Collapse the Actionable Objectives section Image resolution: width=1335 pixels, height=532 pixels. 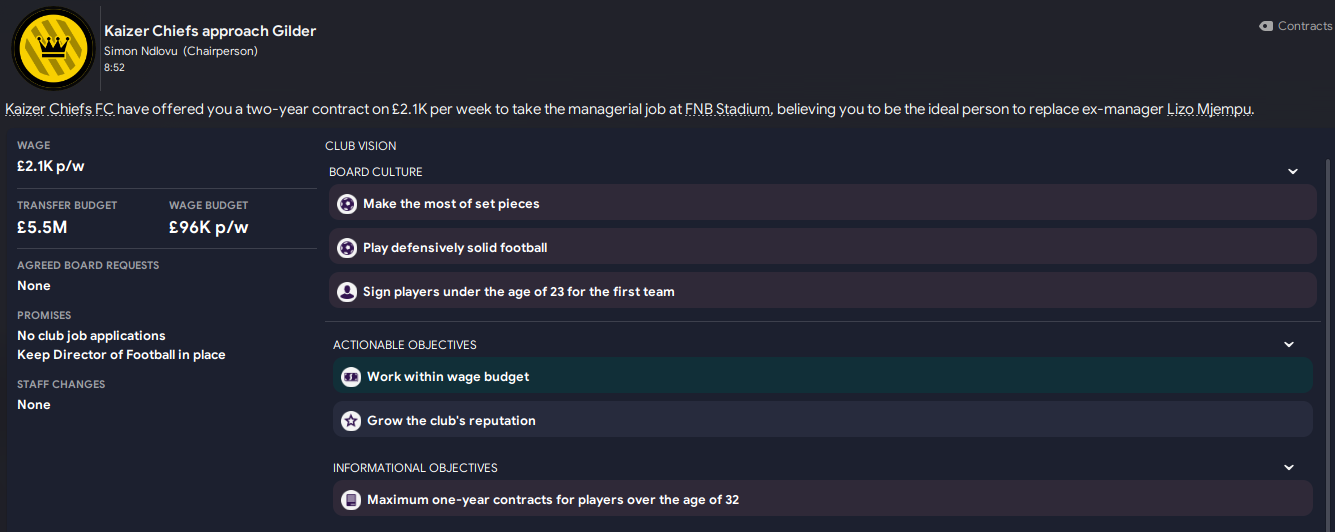click(x=1289, y=345)
